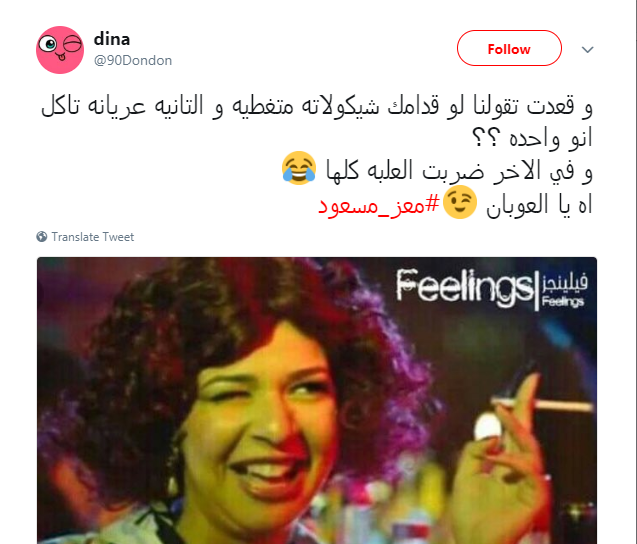Open the Translate Tweet link

coord(93,237)
